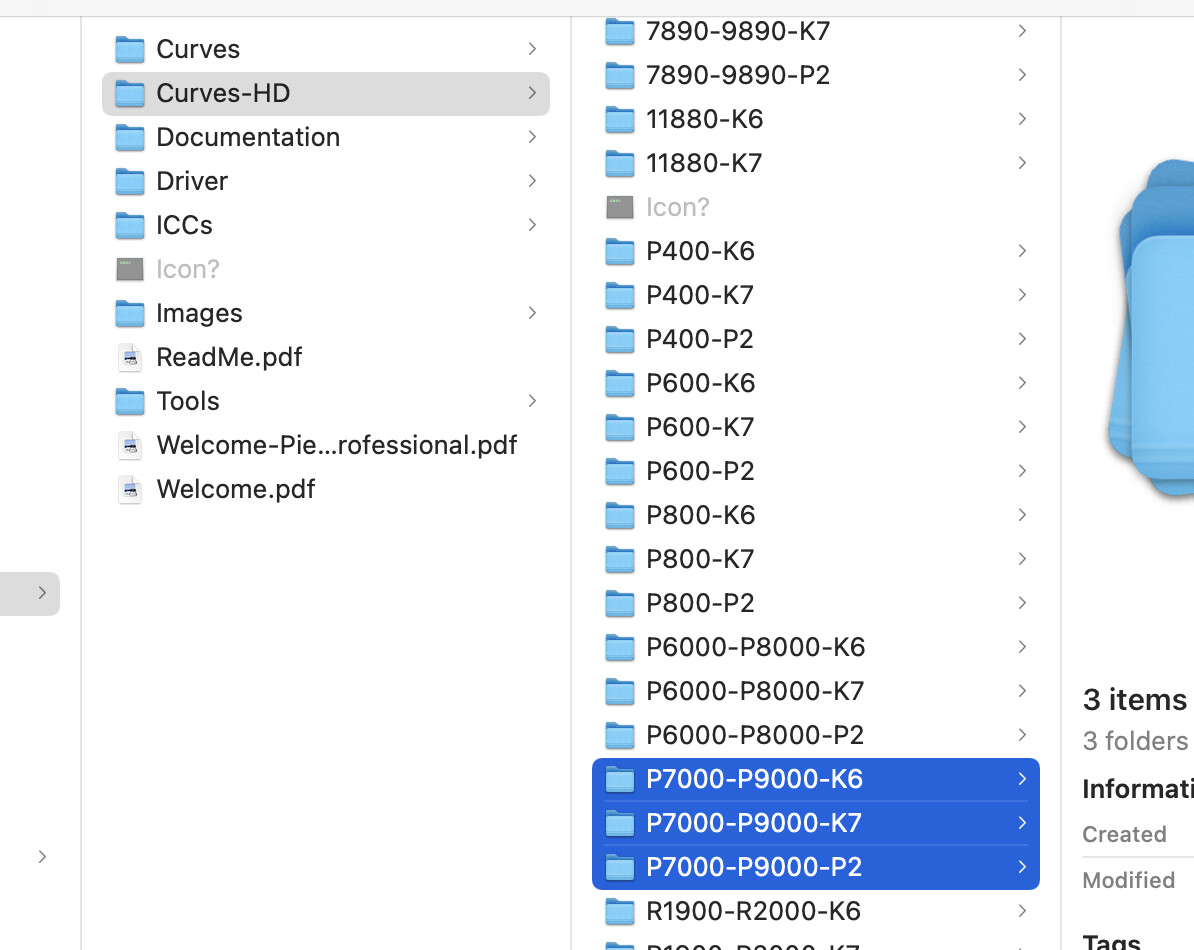Expand the Driver folder chevron
The height and width of the screenshot is (950, 1194).
coord(532,181)
